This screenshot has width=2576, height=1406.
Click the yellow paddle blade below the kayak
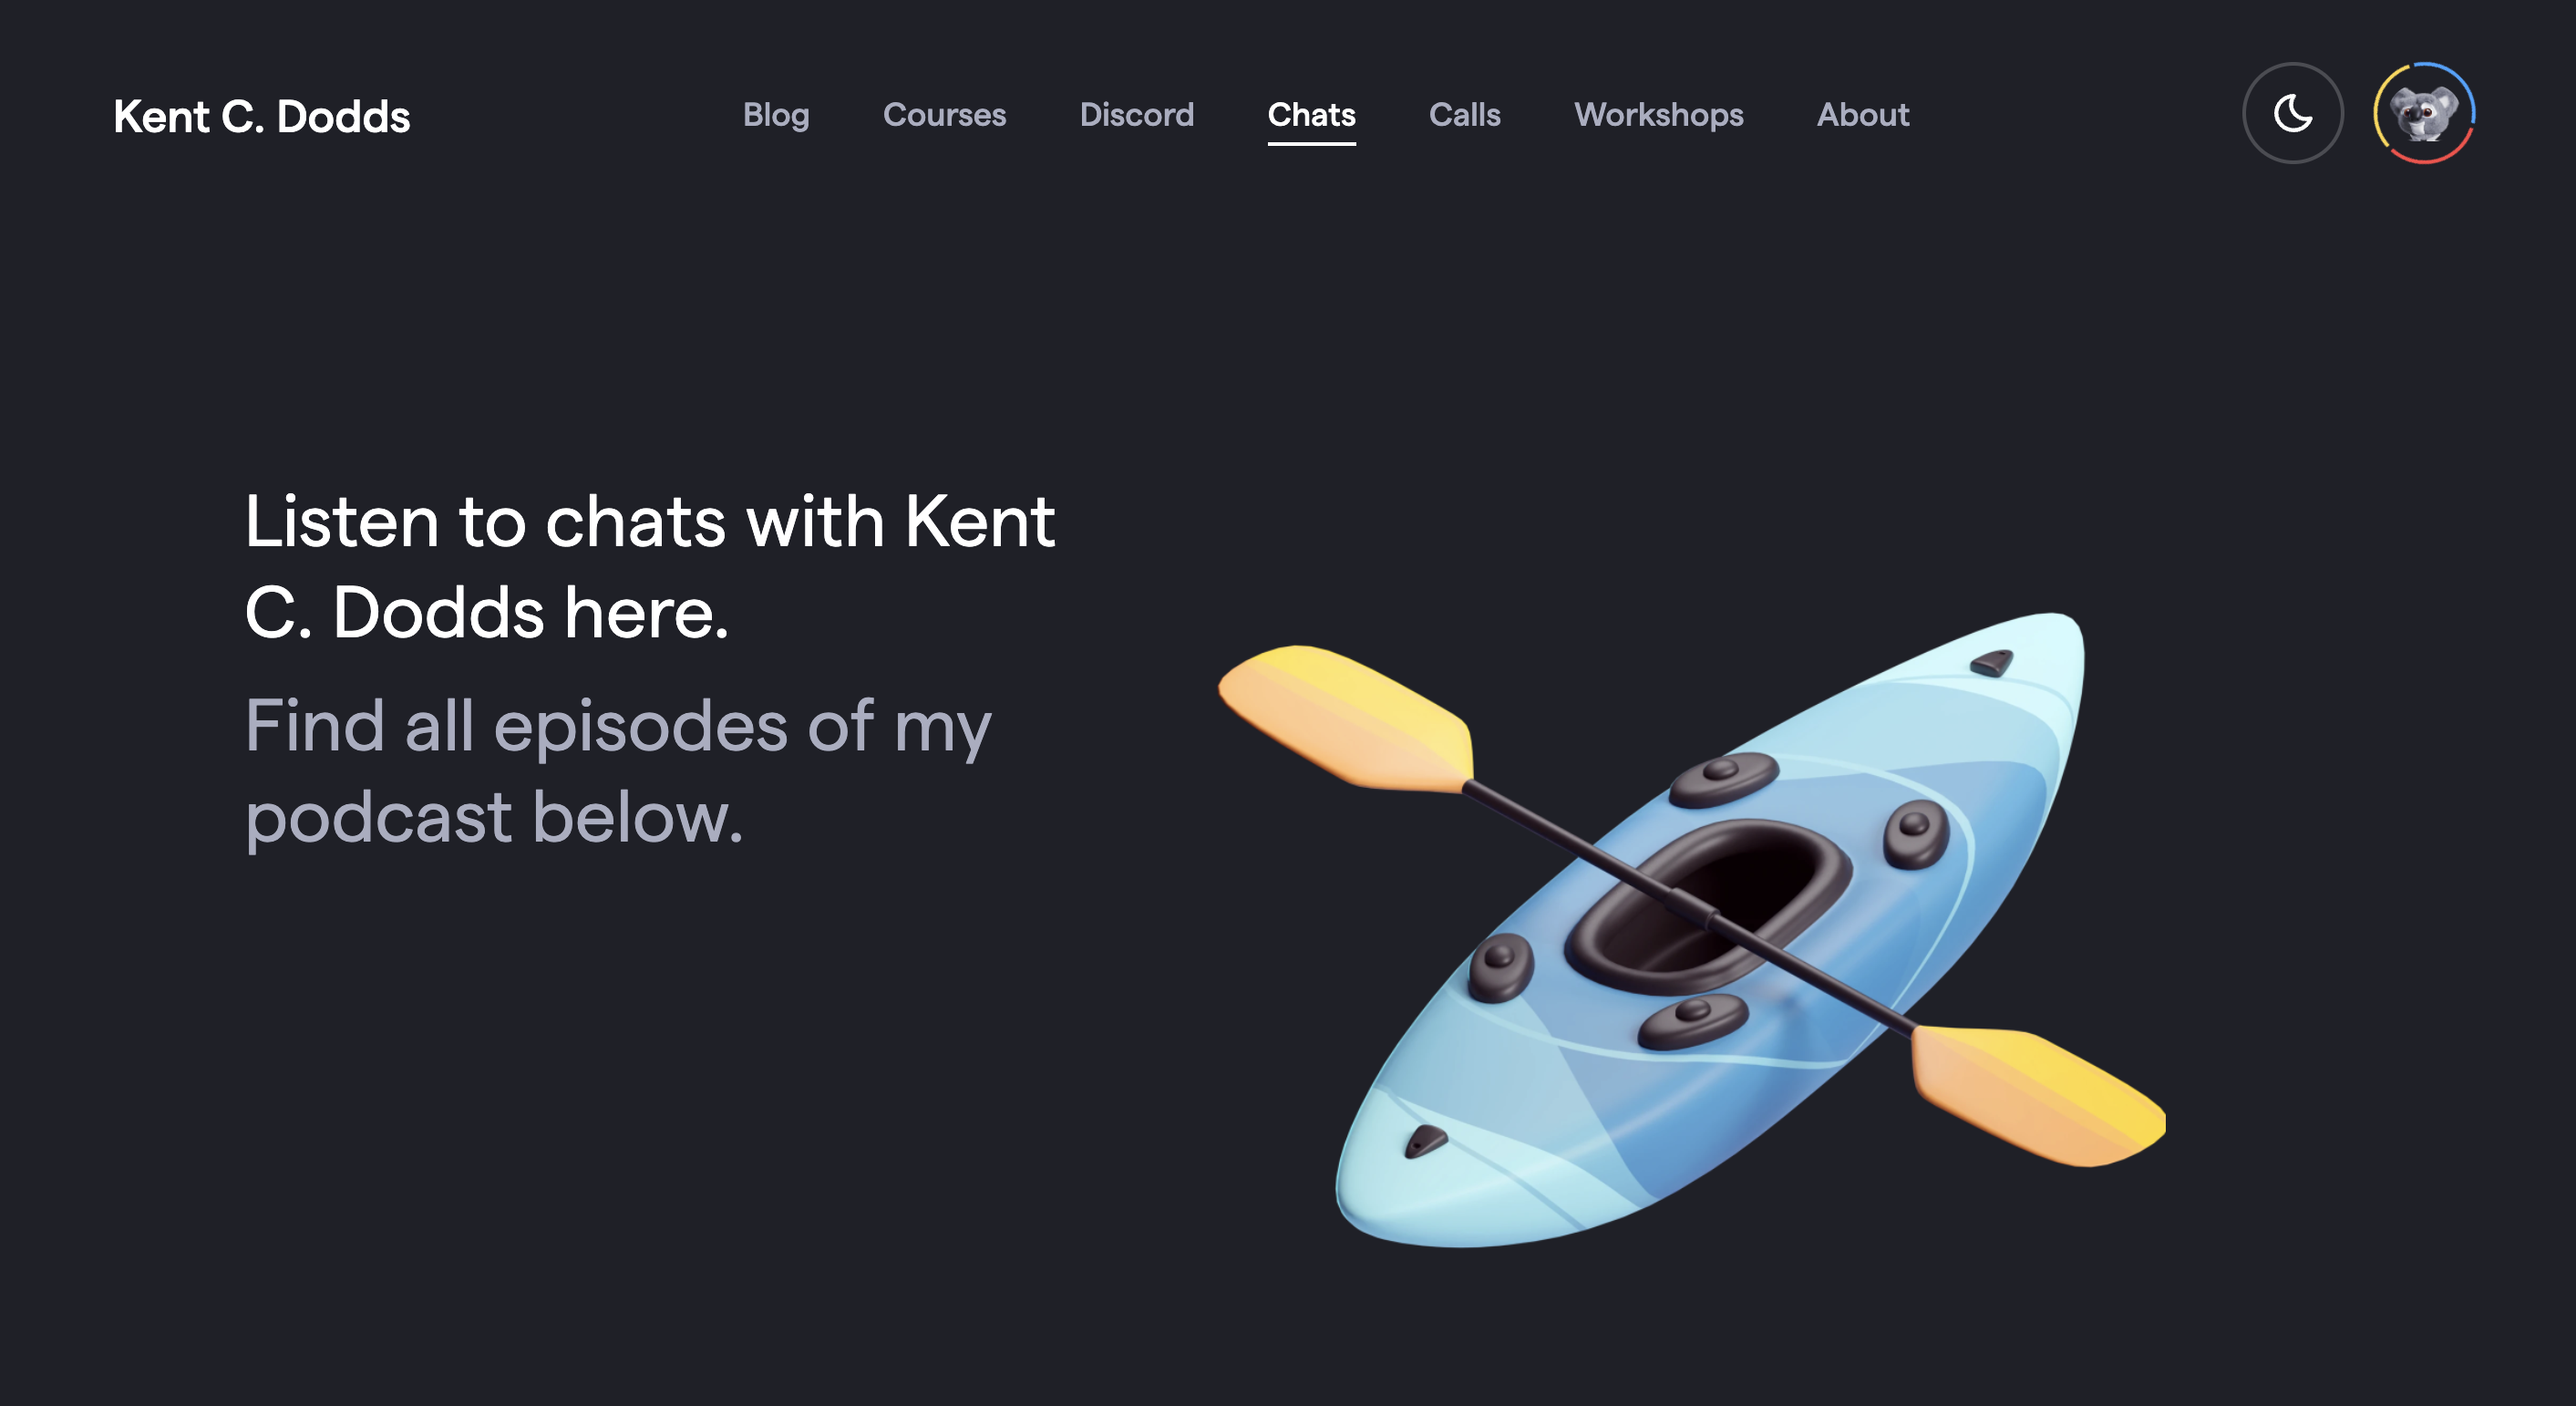tap(2037, 1095)
